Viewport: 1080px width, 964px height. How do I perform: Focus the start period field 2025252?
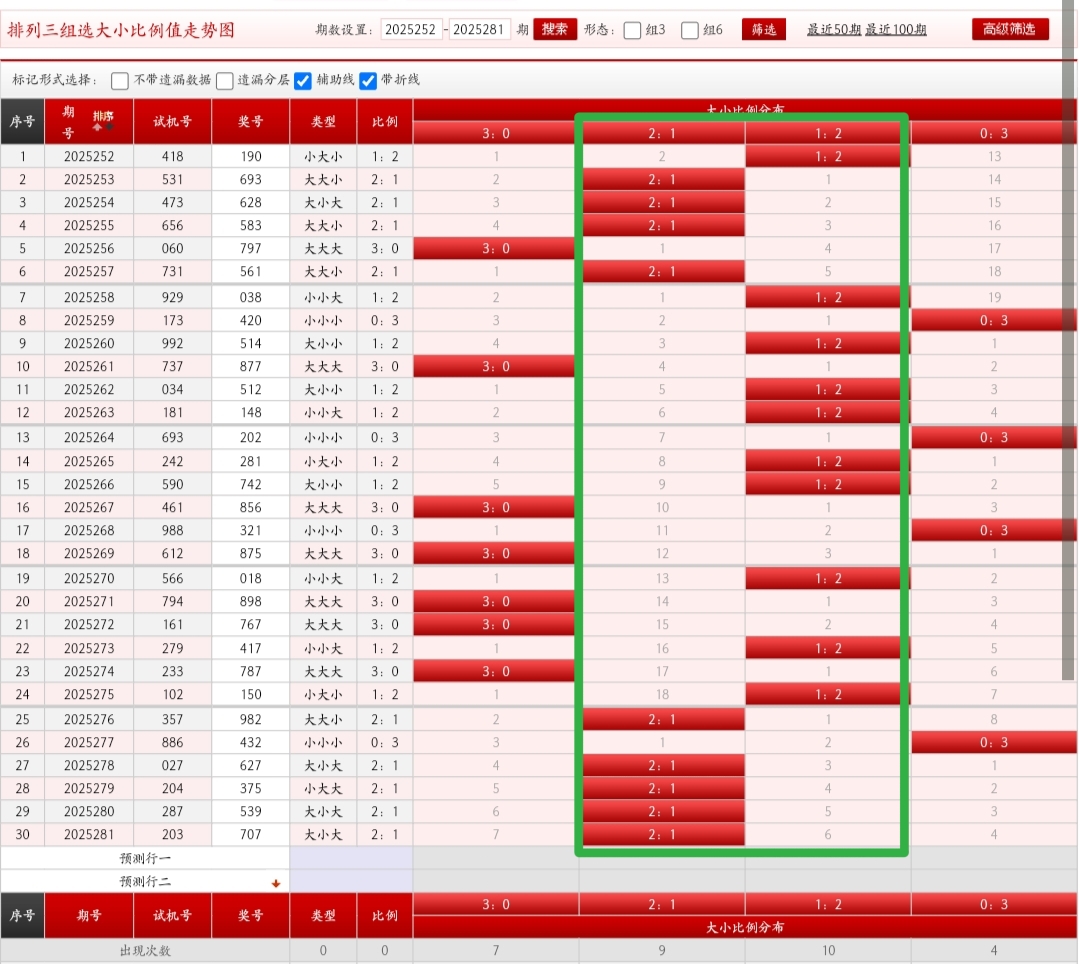pyautogui.click(x=411, y=30)
